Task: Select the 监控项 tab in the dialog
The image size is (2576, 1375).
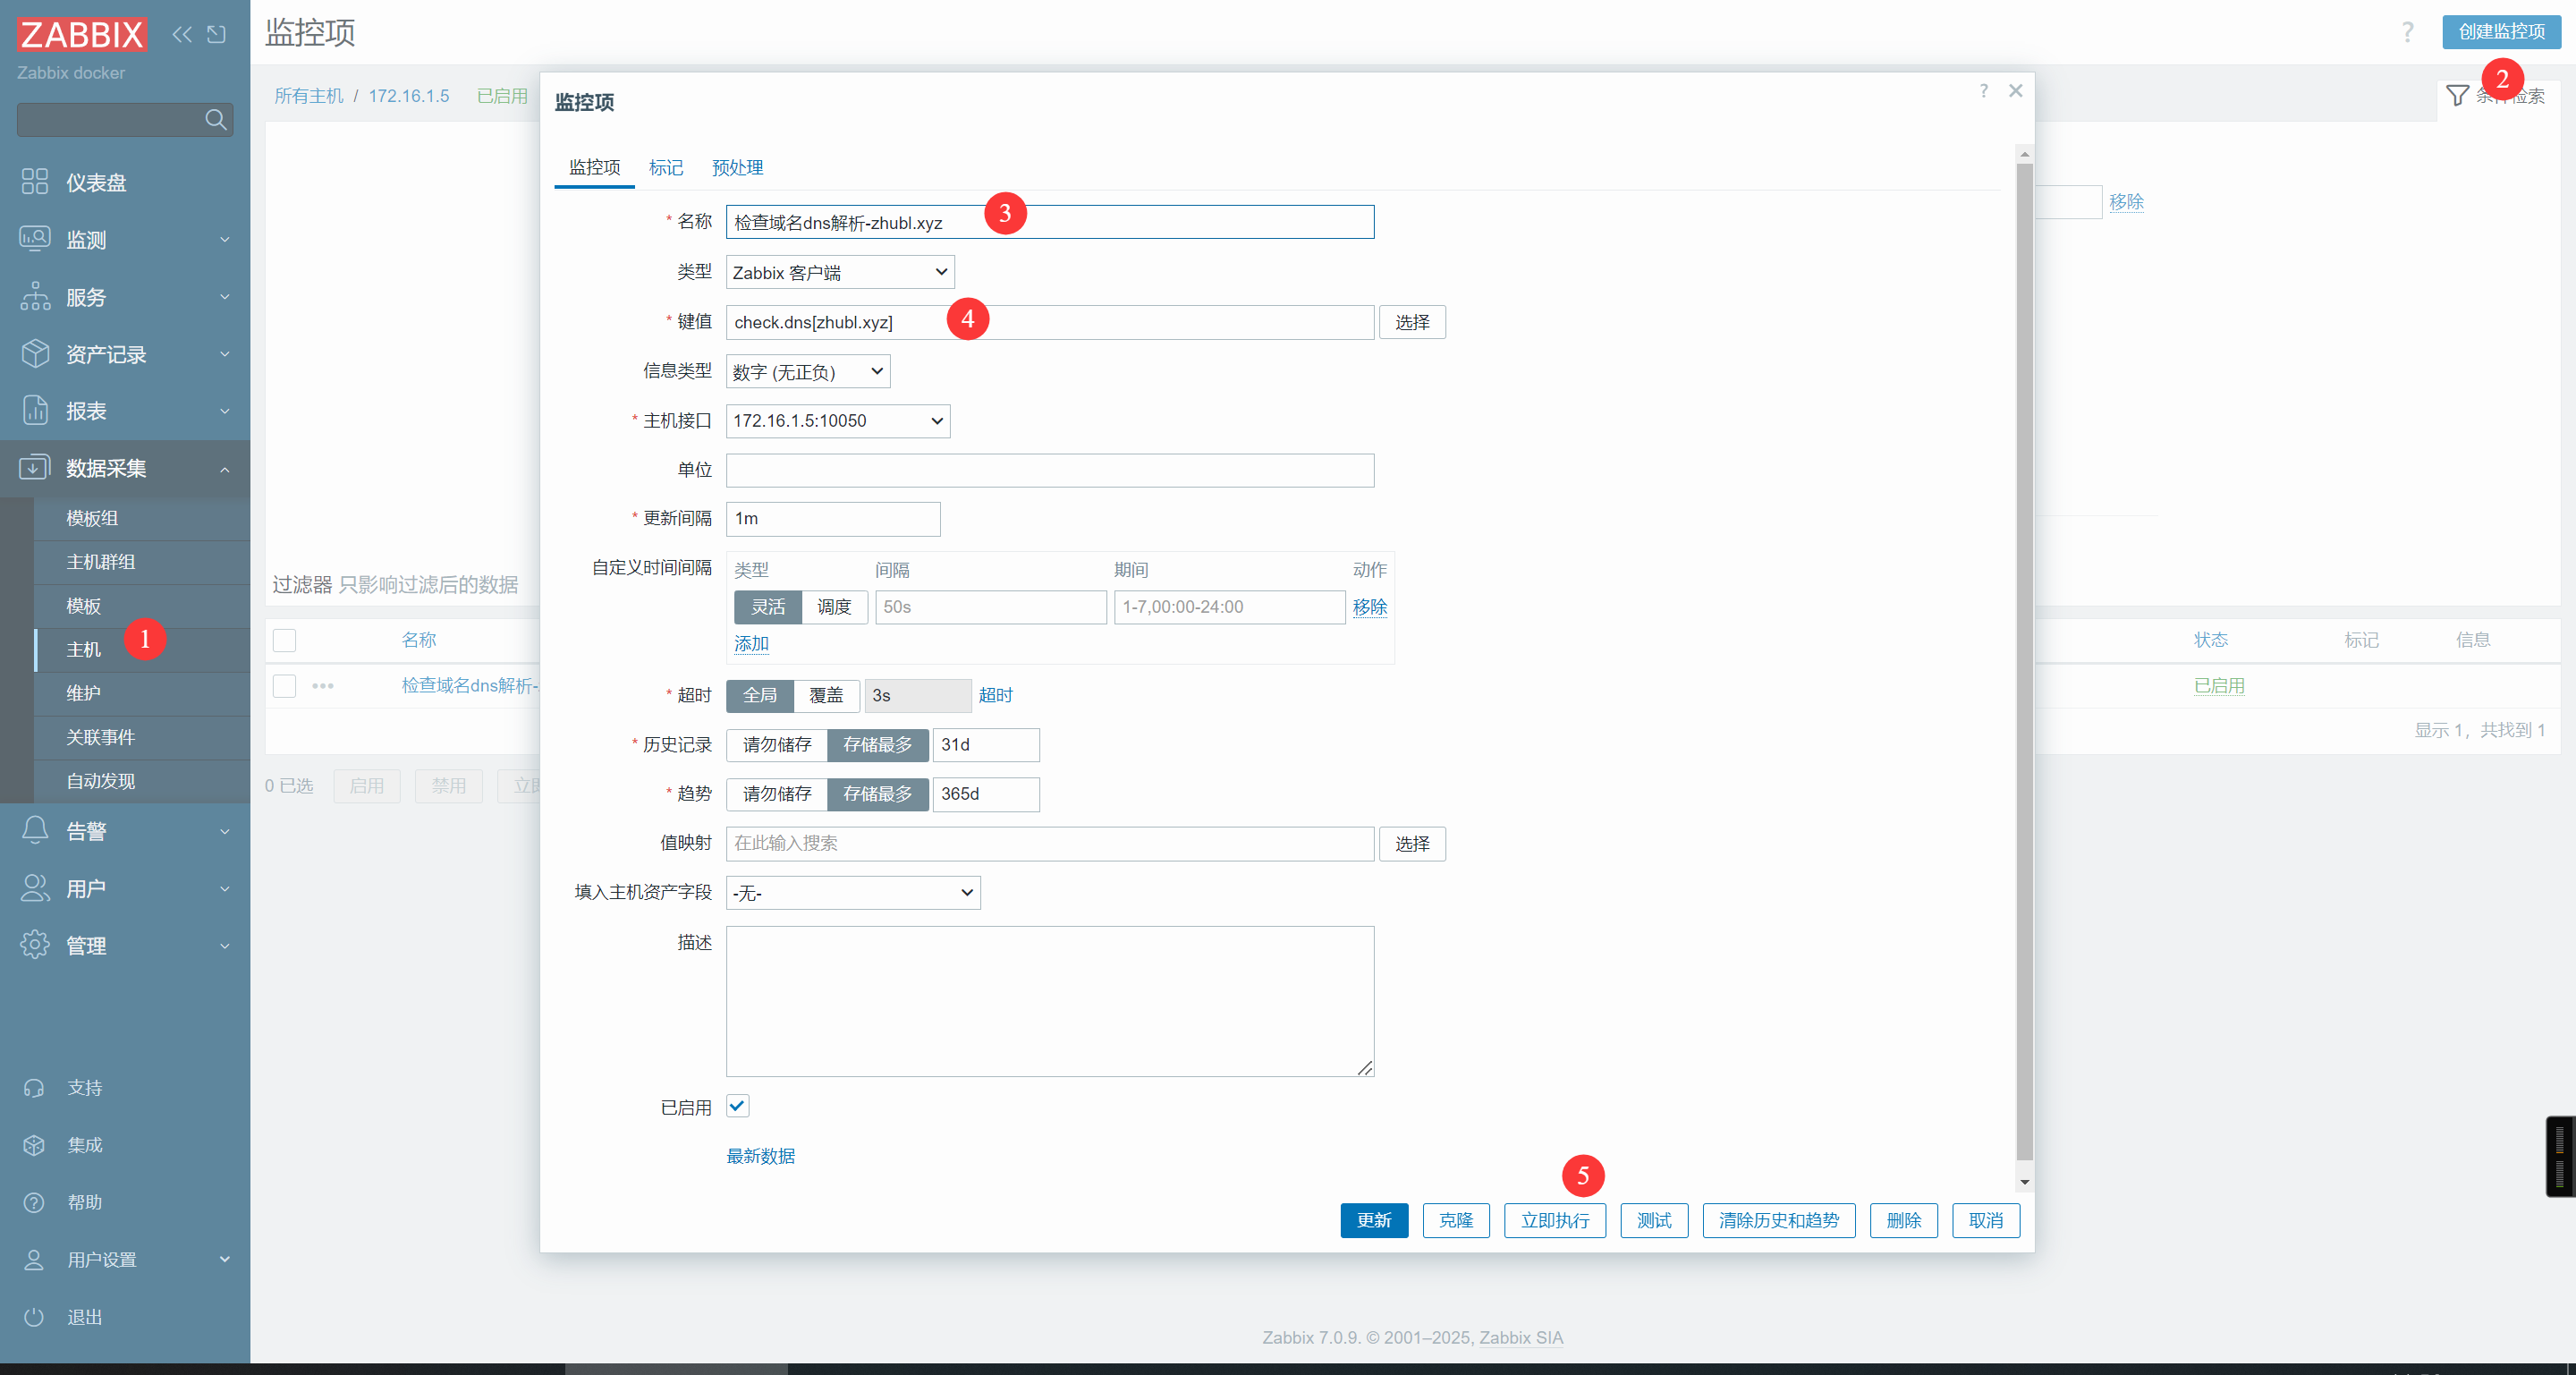Action: [x=595, y=168]
